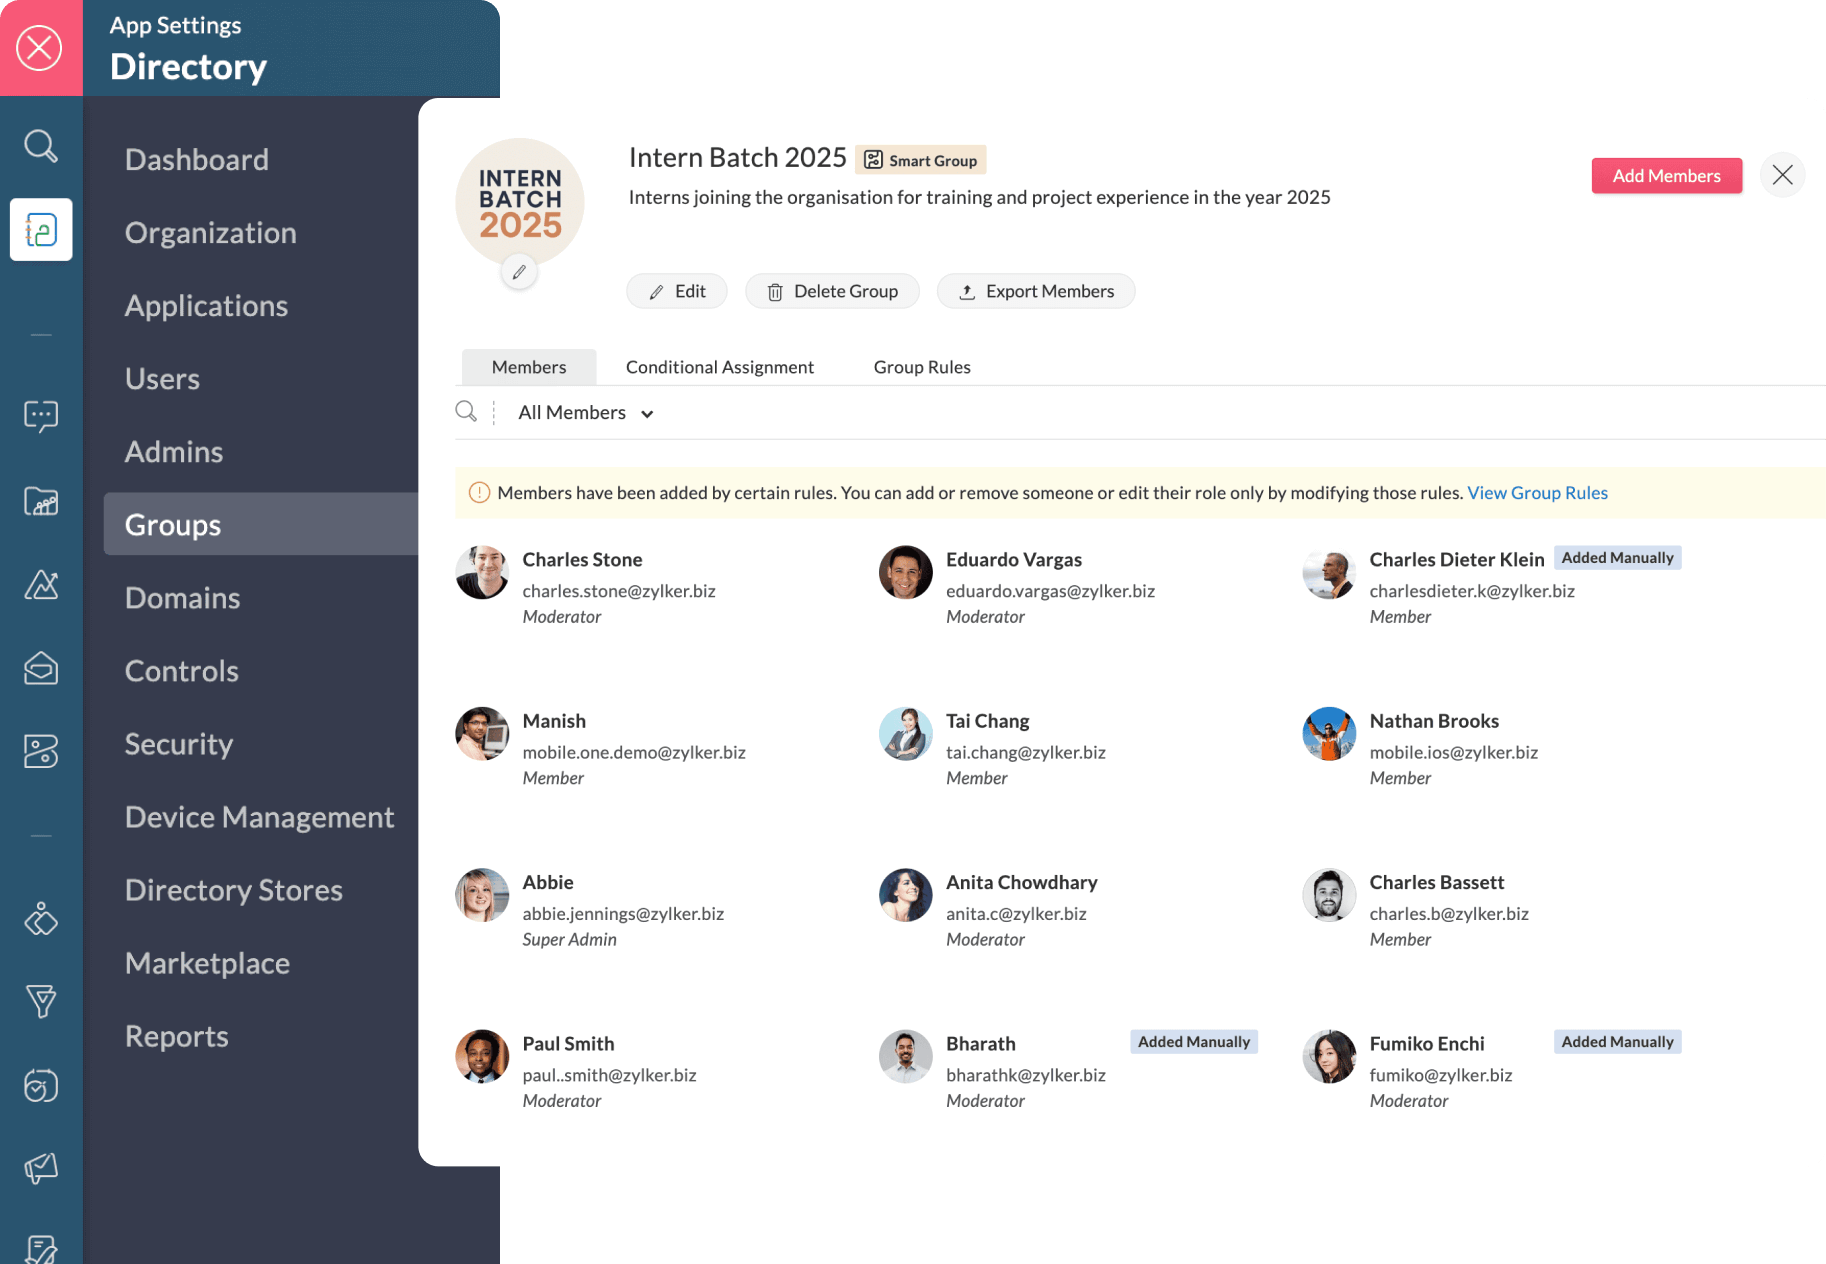Image resolution: width=1826 pixels, height=1264 pixels.
Task: Click the notes icon at sidebar bottom
Action: tap(41, 1245)
